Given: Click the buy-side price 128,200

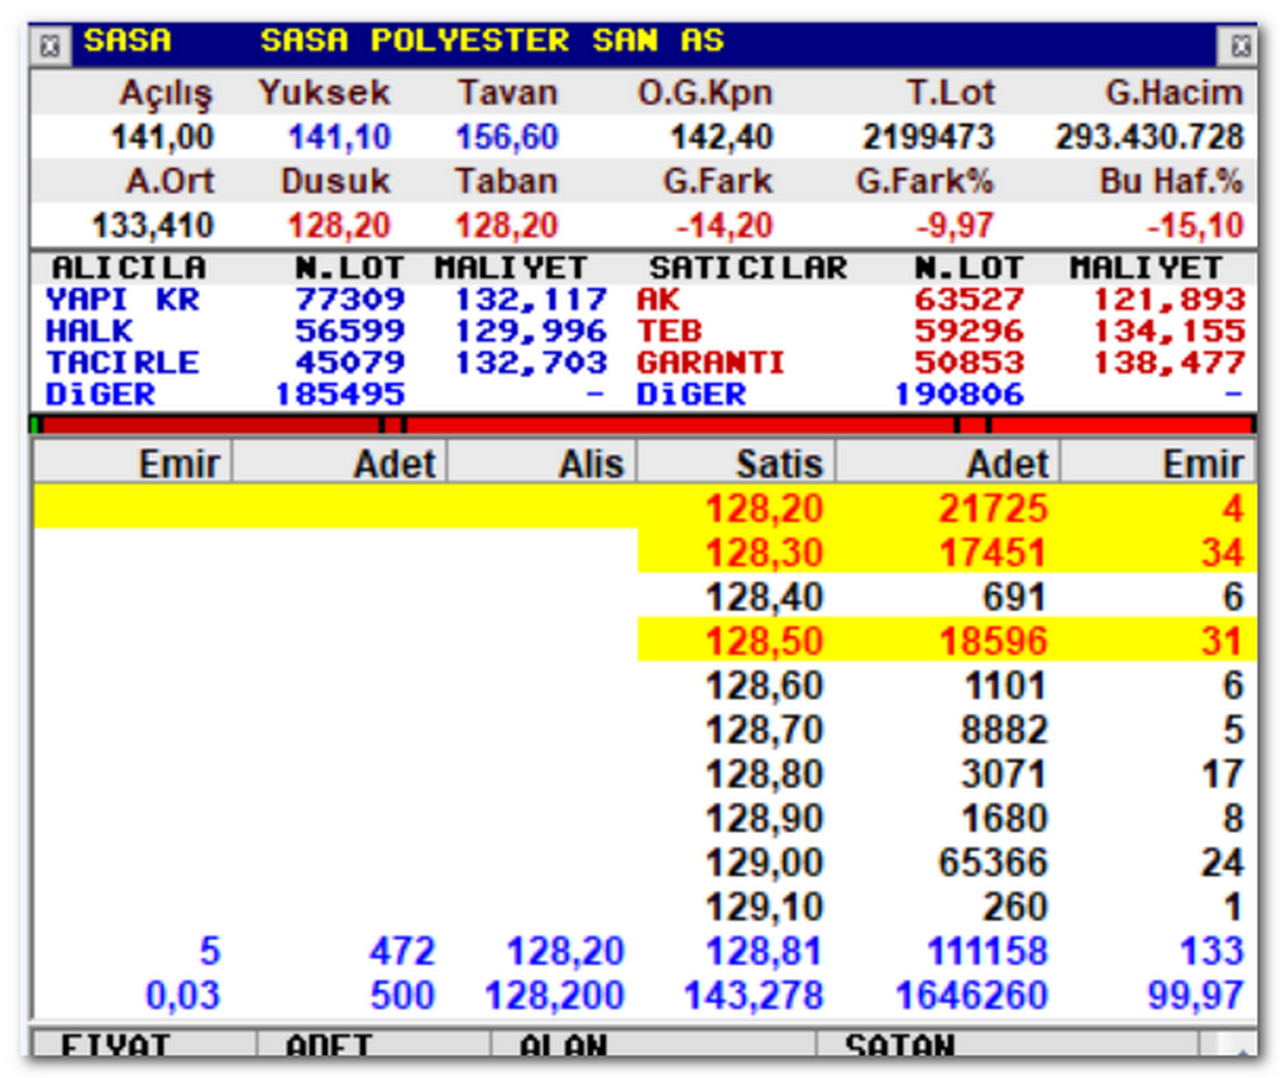Looking at the screenshot, I should (x=555, y=995).
